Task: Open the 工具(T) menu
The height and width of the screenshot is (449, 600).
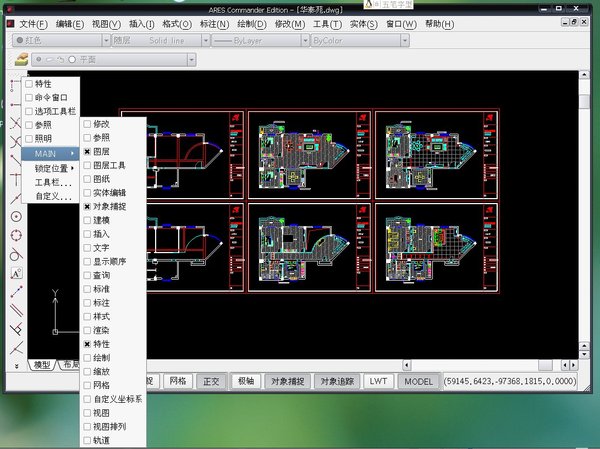Action: (326, 23)
